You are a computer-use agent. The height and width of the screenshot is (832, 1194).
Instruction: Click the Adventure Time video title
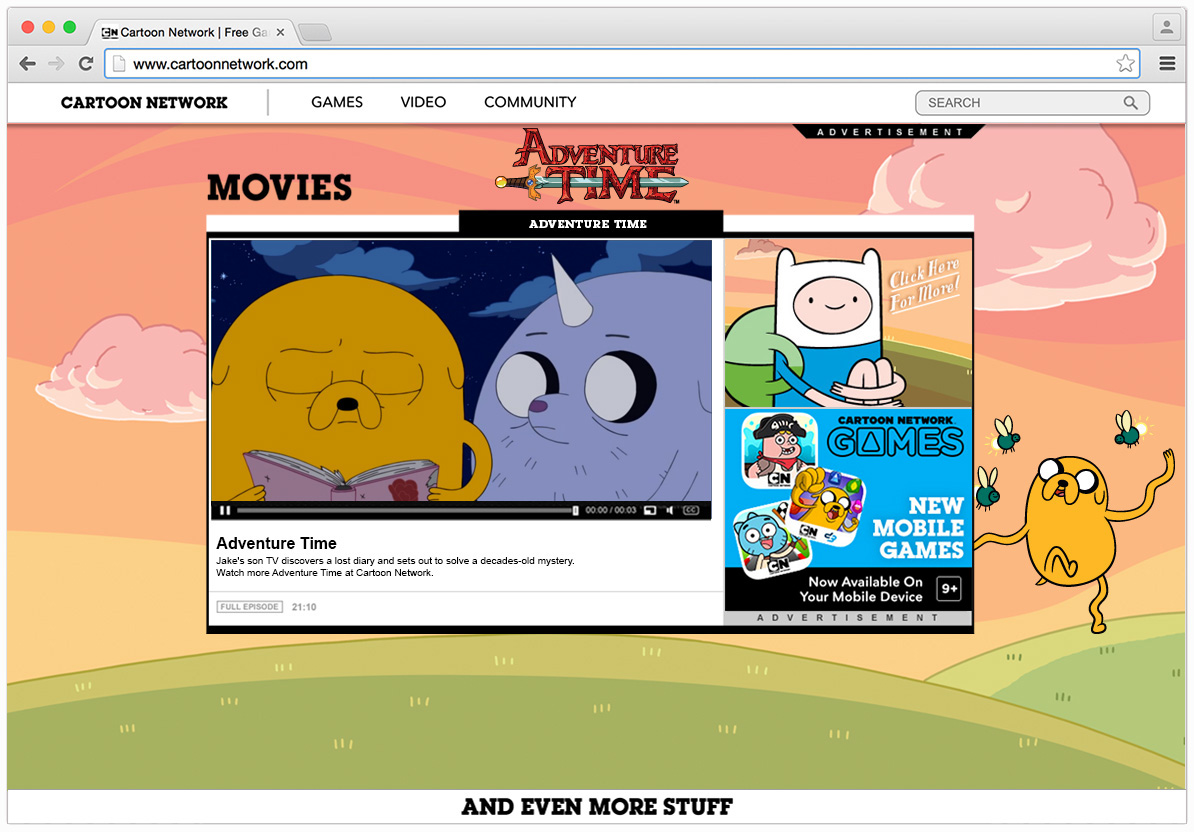(276, 543)
